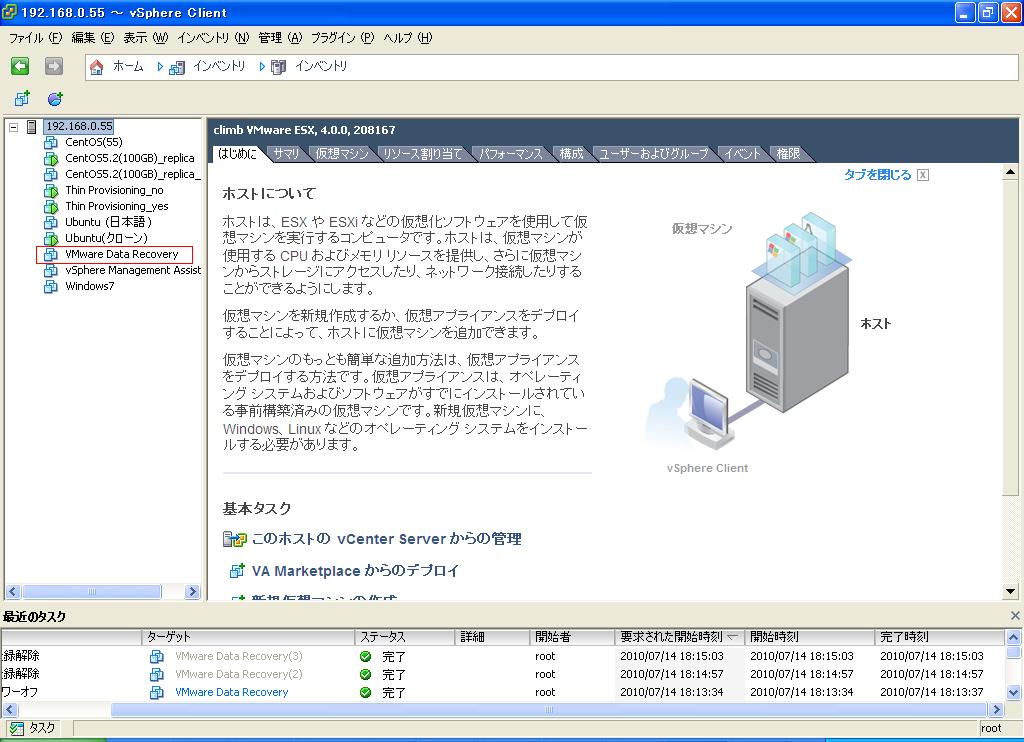Click the VMware Data Recovery VM icon in tree
Screen dimensions: 1024x742
(x=51, y=254)
